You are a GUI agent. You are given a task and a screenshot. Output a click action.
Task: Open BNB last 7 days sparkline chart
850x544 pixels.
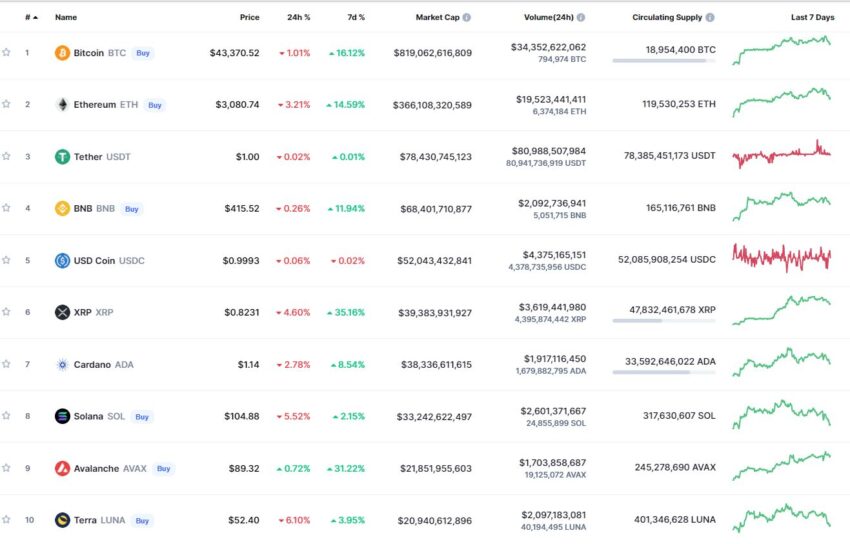[781, 207]
